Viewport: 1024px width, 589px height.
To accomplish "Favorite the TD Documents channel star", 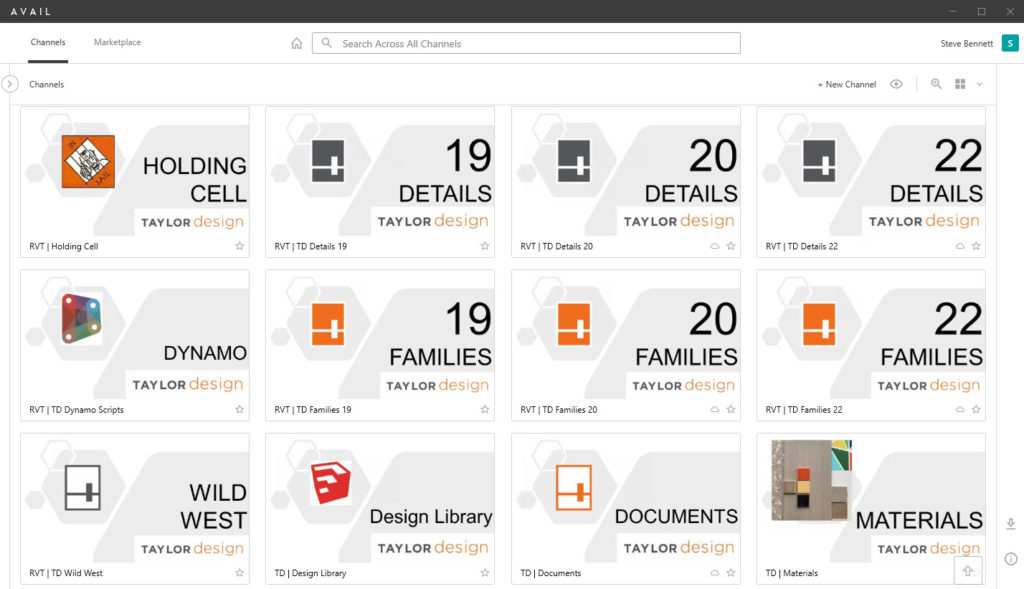I will click(x=731, y=573).
